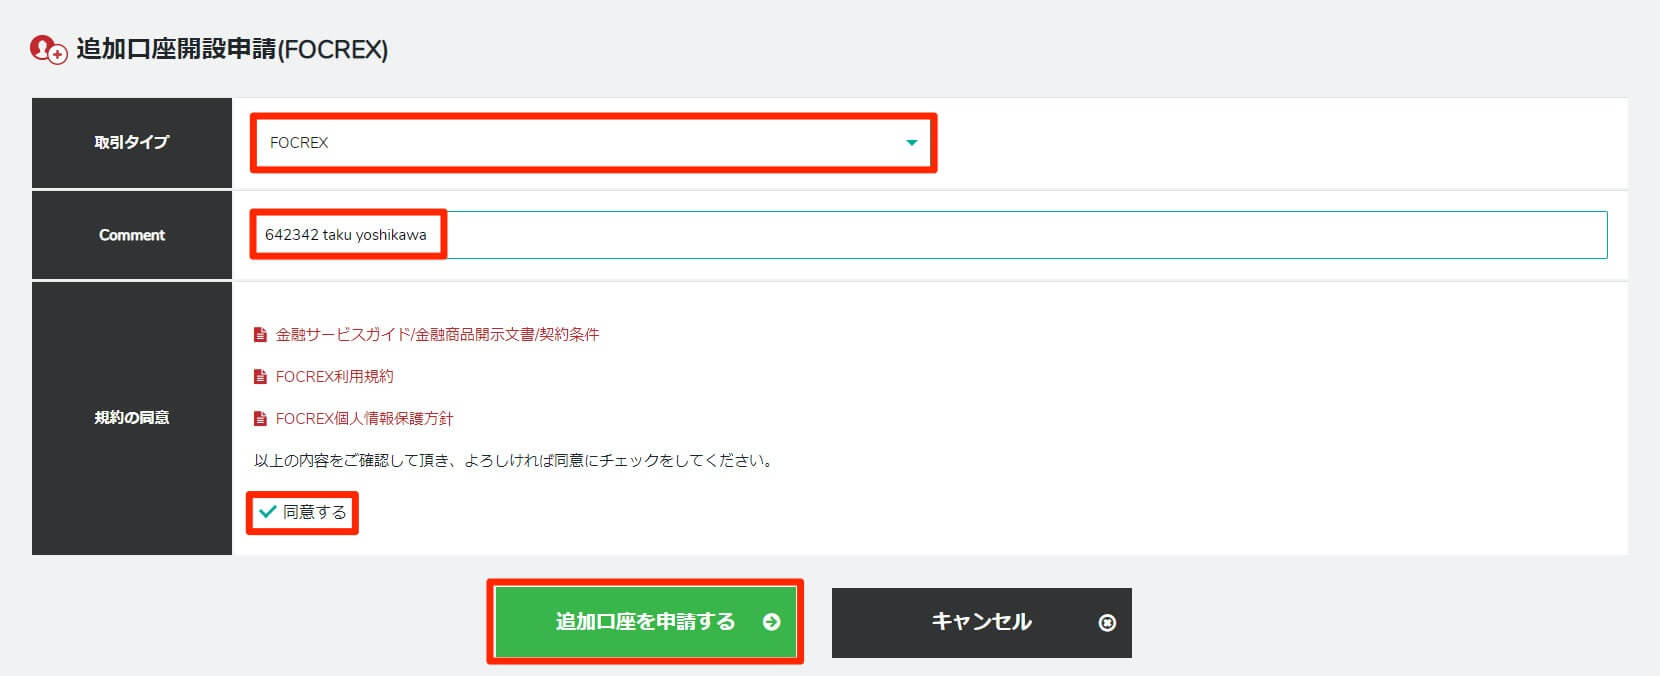Open the FOCREX trading type selector
Screen dimensions: 1660x676
580,143
